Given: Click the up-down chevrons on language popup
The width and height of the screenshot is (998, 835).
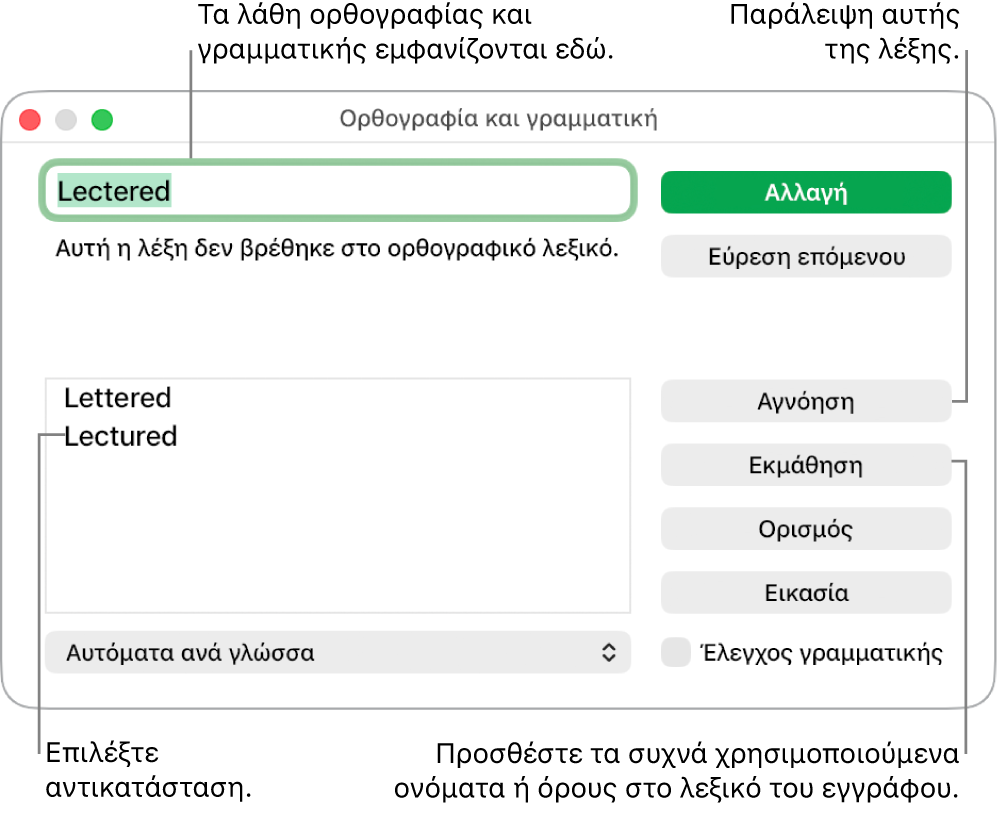Looking at the screenshot, I should [608, 652].
